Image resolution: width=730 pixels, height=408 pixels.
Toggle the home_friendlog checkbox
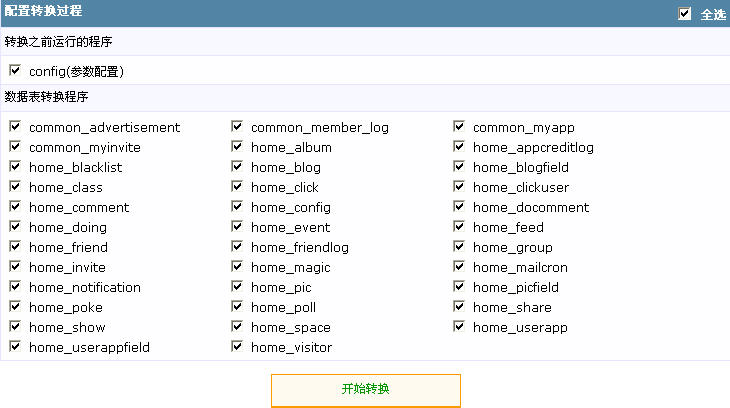tap(237, 247)
